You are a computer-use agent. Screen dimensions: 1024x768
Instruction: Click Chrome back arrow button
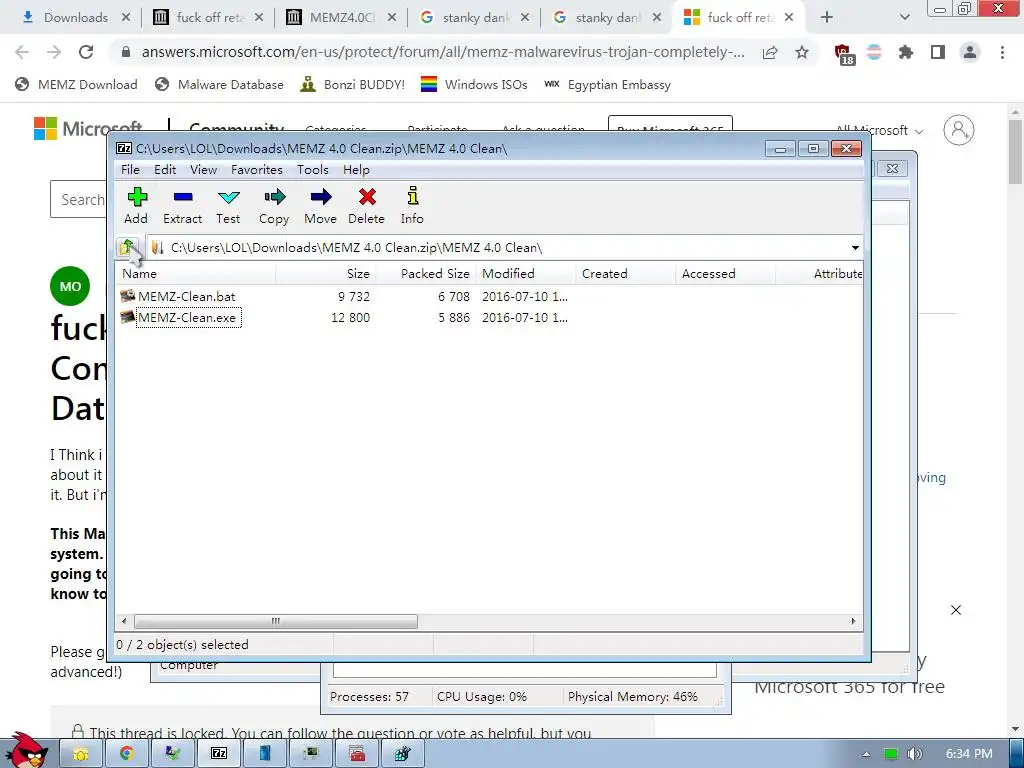click(22, 52)
